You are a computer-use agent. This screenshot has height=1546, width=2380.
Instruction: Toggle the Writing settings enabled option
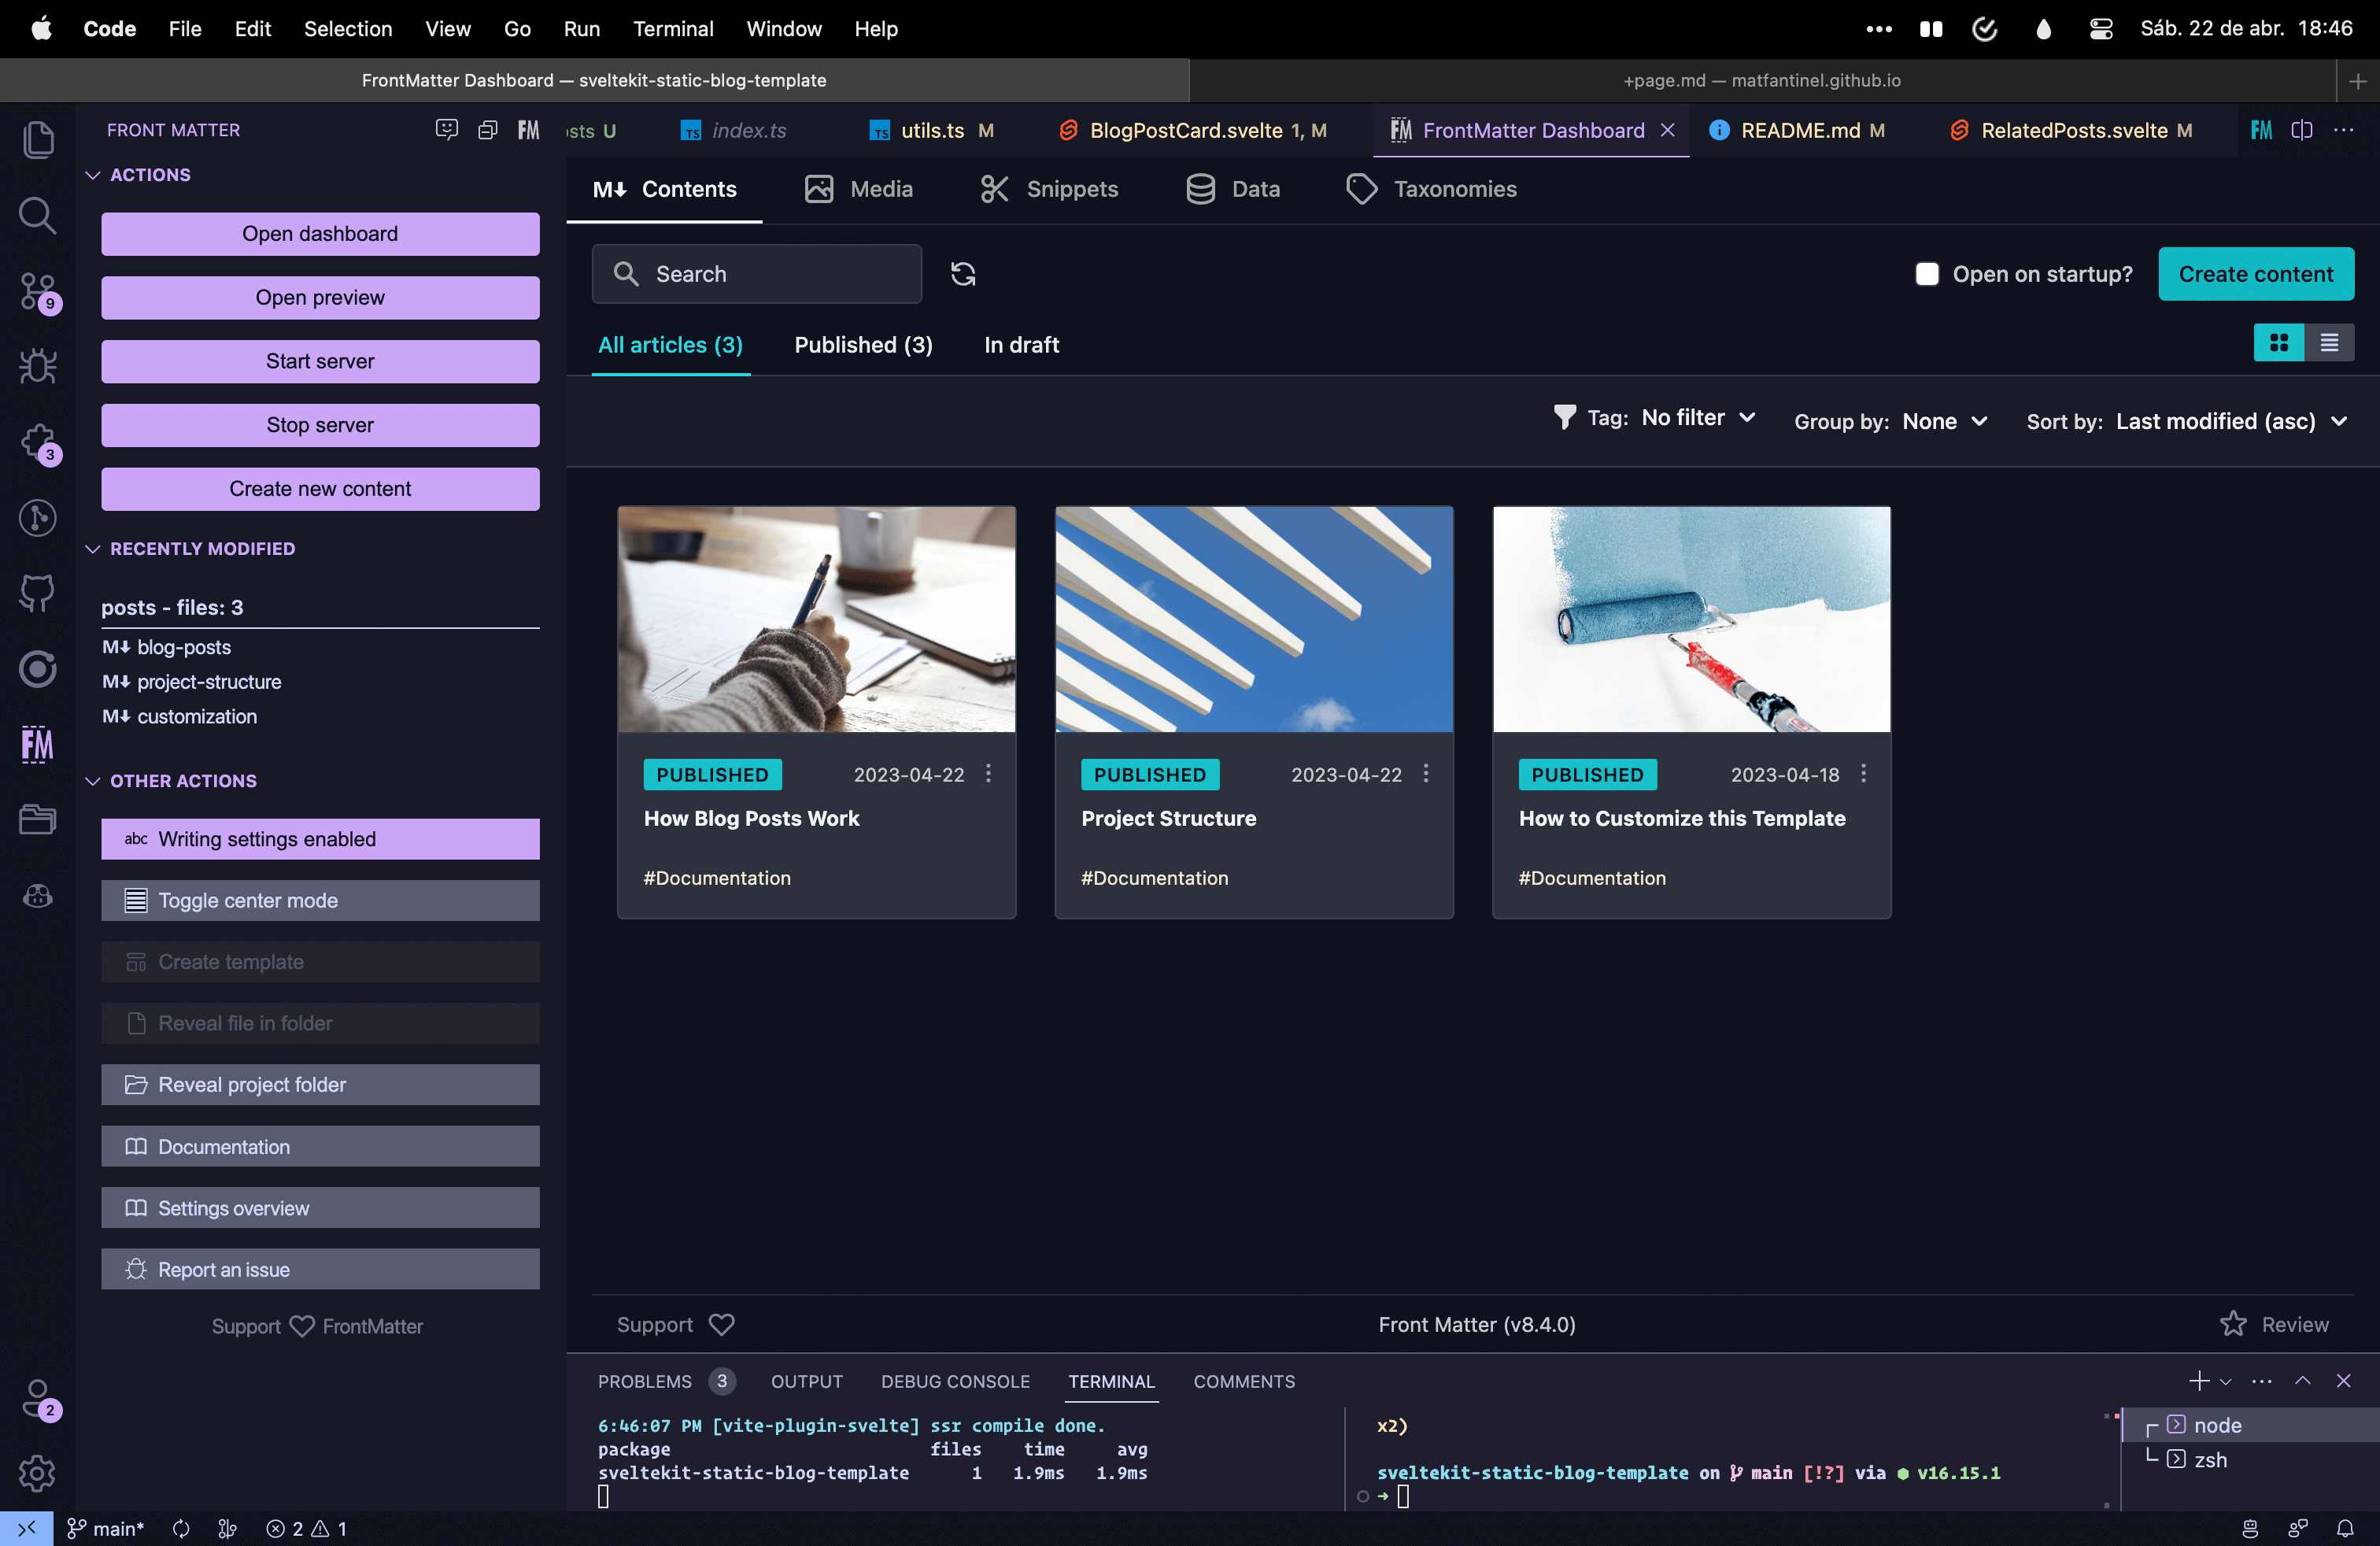point(320,839)
